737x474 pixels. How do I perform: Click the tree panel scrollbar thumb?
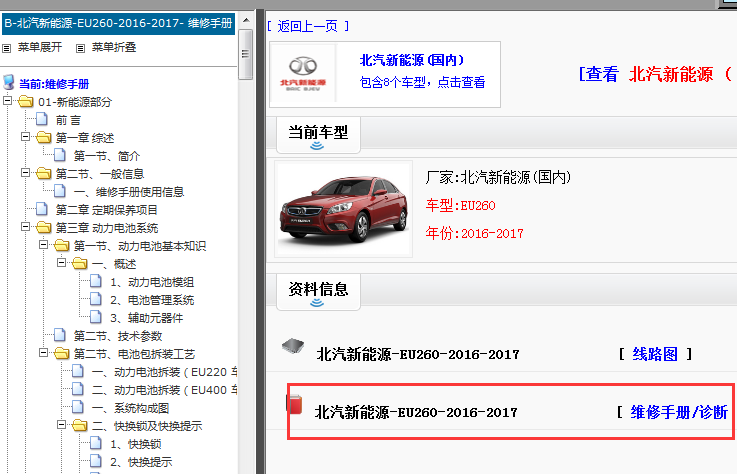245,54
